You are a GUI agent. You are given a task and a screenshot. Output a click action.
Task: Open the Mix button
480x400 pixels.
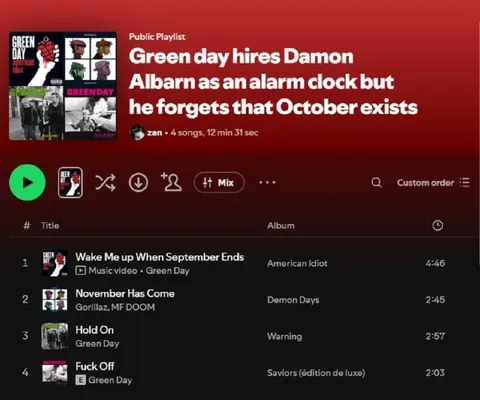click(x=219, y=182)
